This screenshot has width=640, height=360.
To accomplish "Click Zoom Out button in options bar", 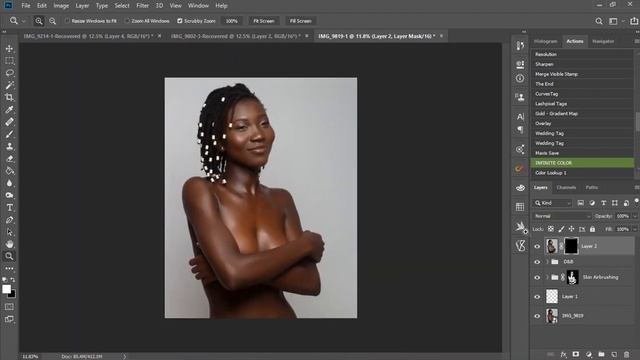I will click(x=53, y=21).
